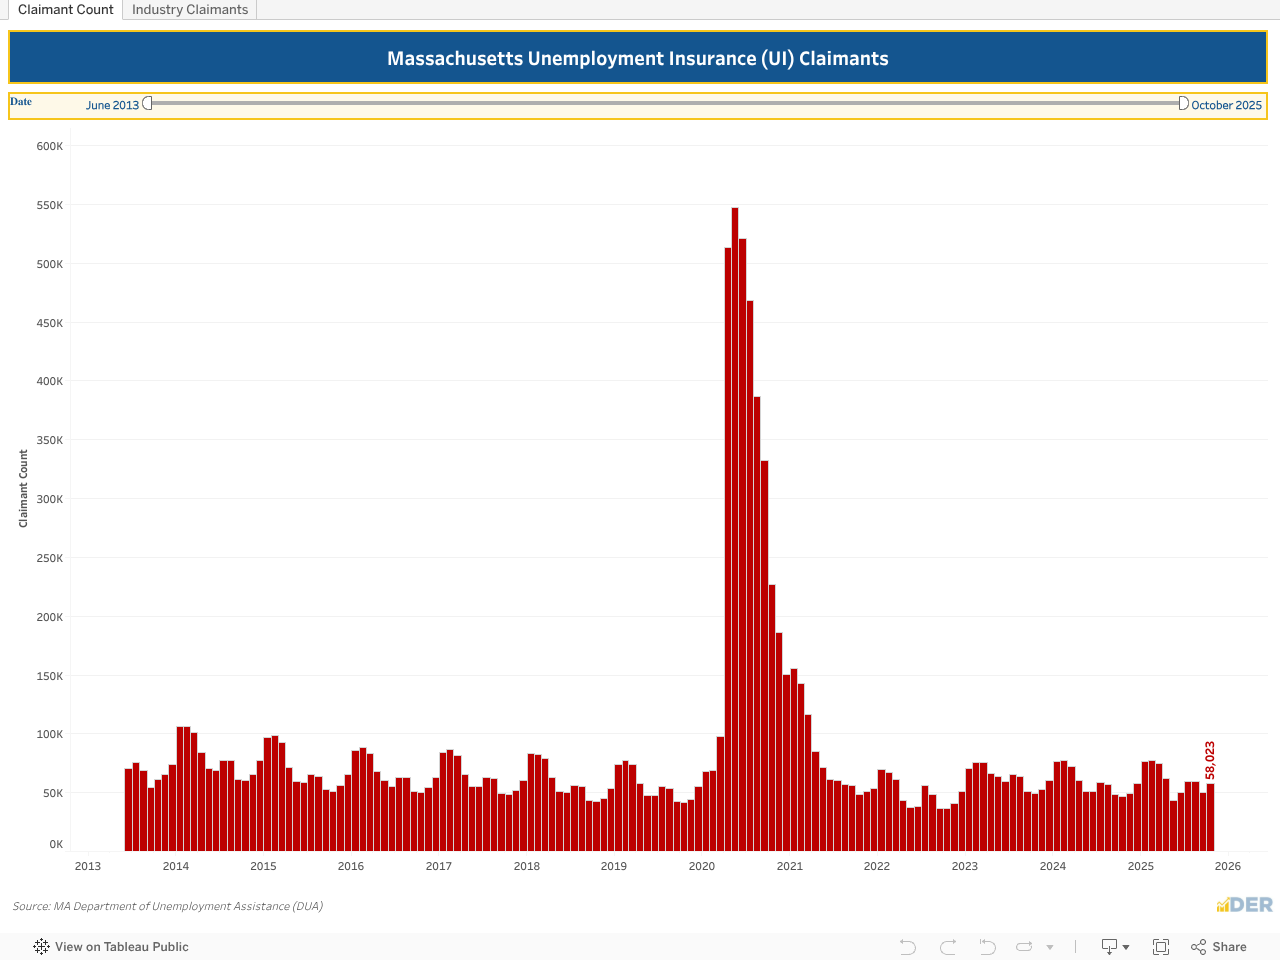The height and width of the screenshot is (960, 1280).
Task: Expand the dropdown arrow beside the refresh icon
Action: pyautogui.click(x=1050, y=947)
